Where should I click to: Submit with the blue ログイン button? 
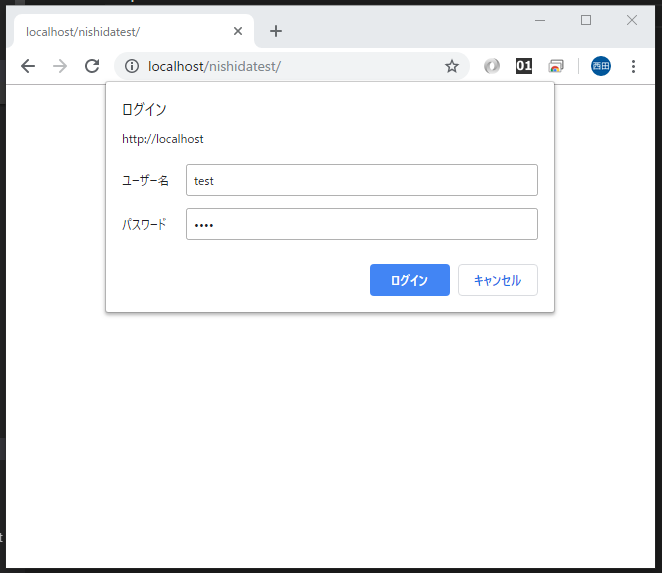click(410, 280)
